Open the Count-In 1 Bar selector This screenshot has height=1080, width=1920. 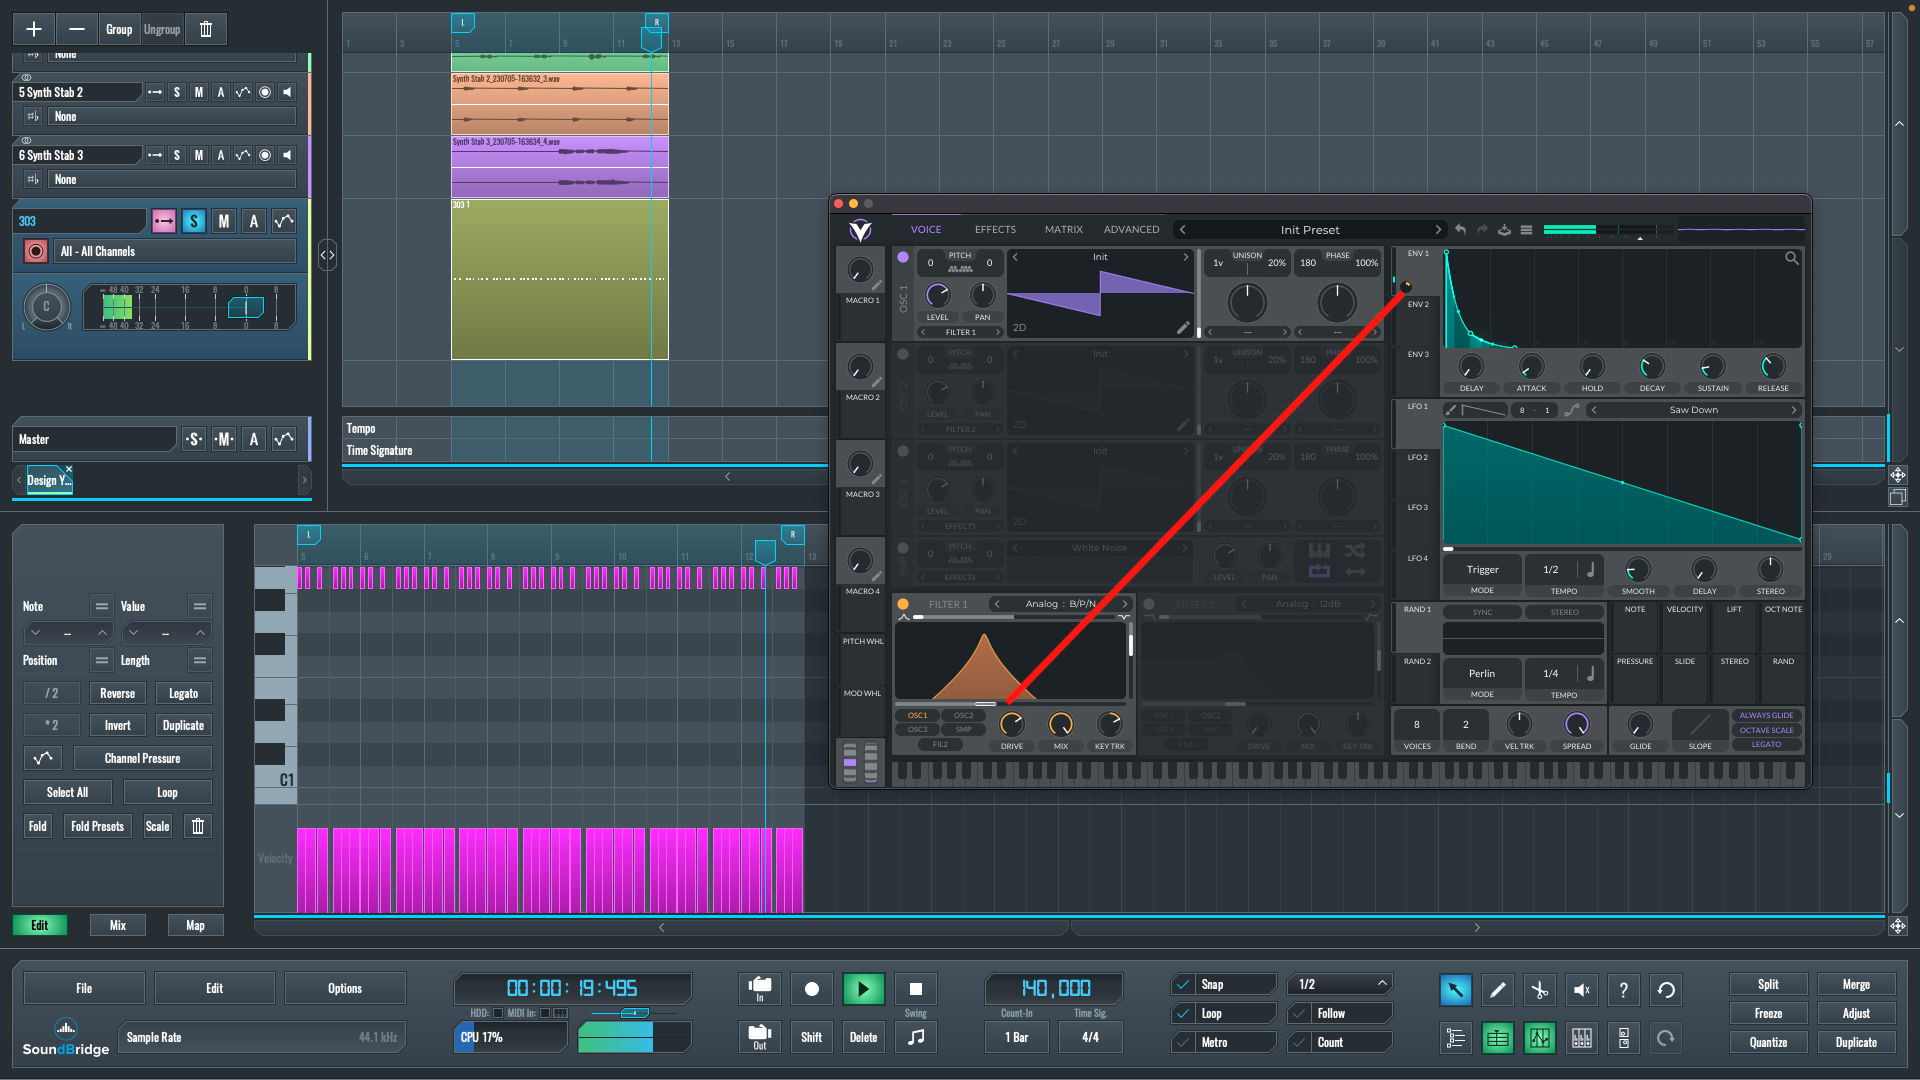pyautogui.click(x=1017, y=1037)
